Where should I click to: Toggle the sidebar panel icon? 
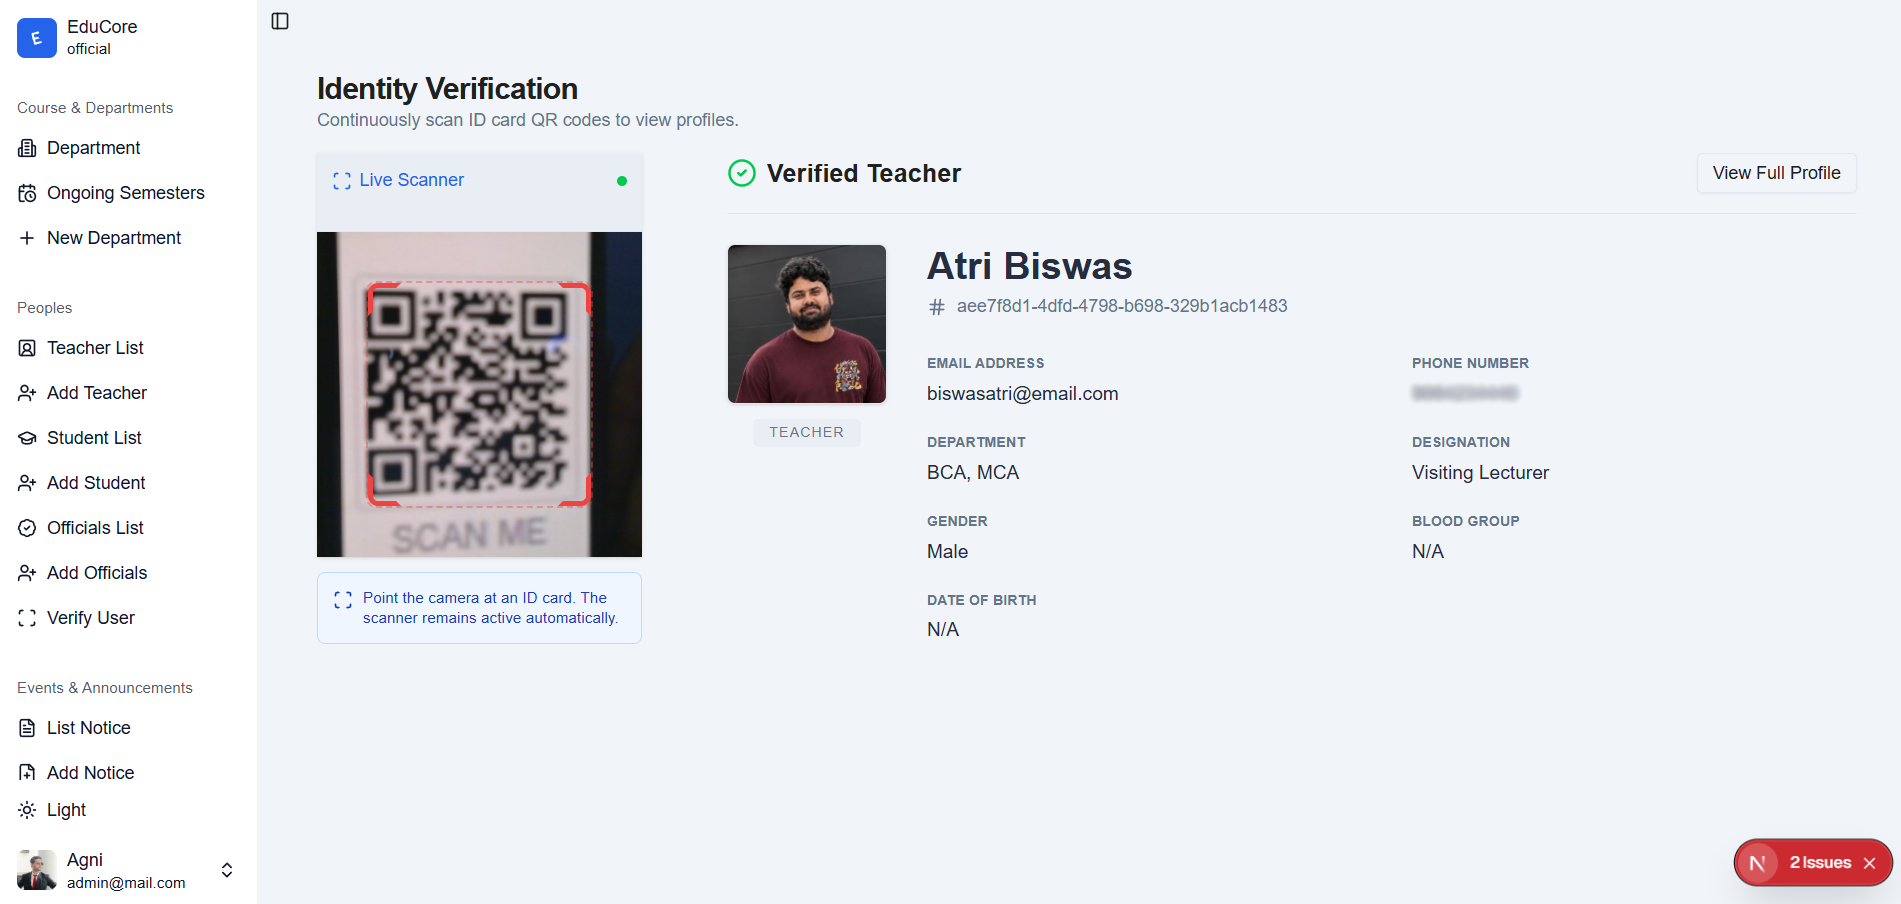click(280, 21)
